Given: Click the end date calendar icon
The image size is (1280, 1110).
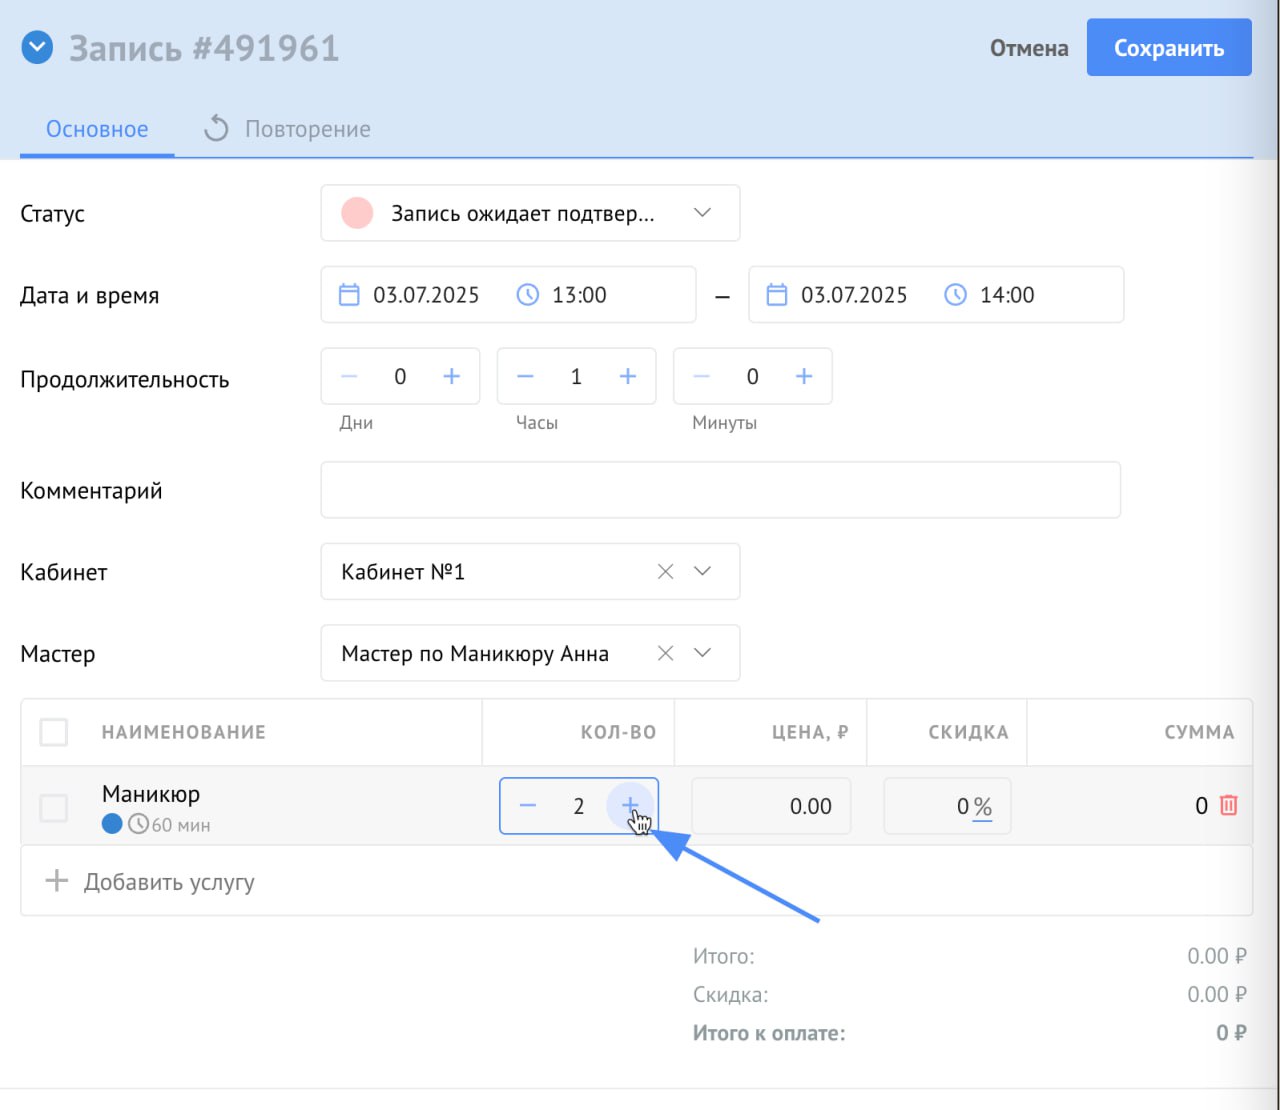Looking at the screenshot, I should pos(777,295).
